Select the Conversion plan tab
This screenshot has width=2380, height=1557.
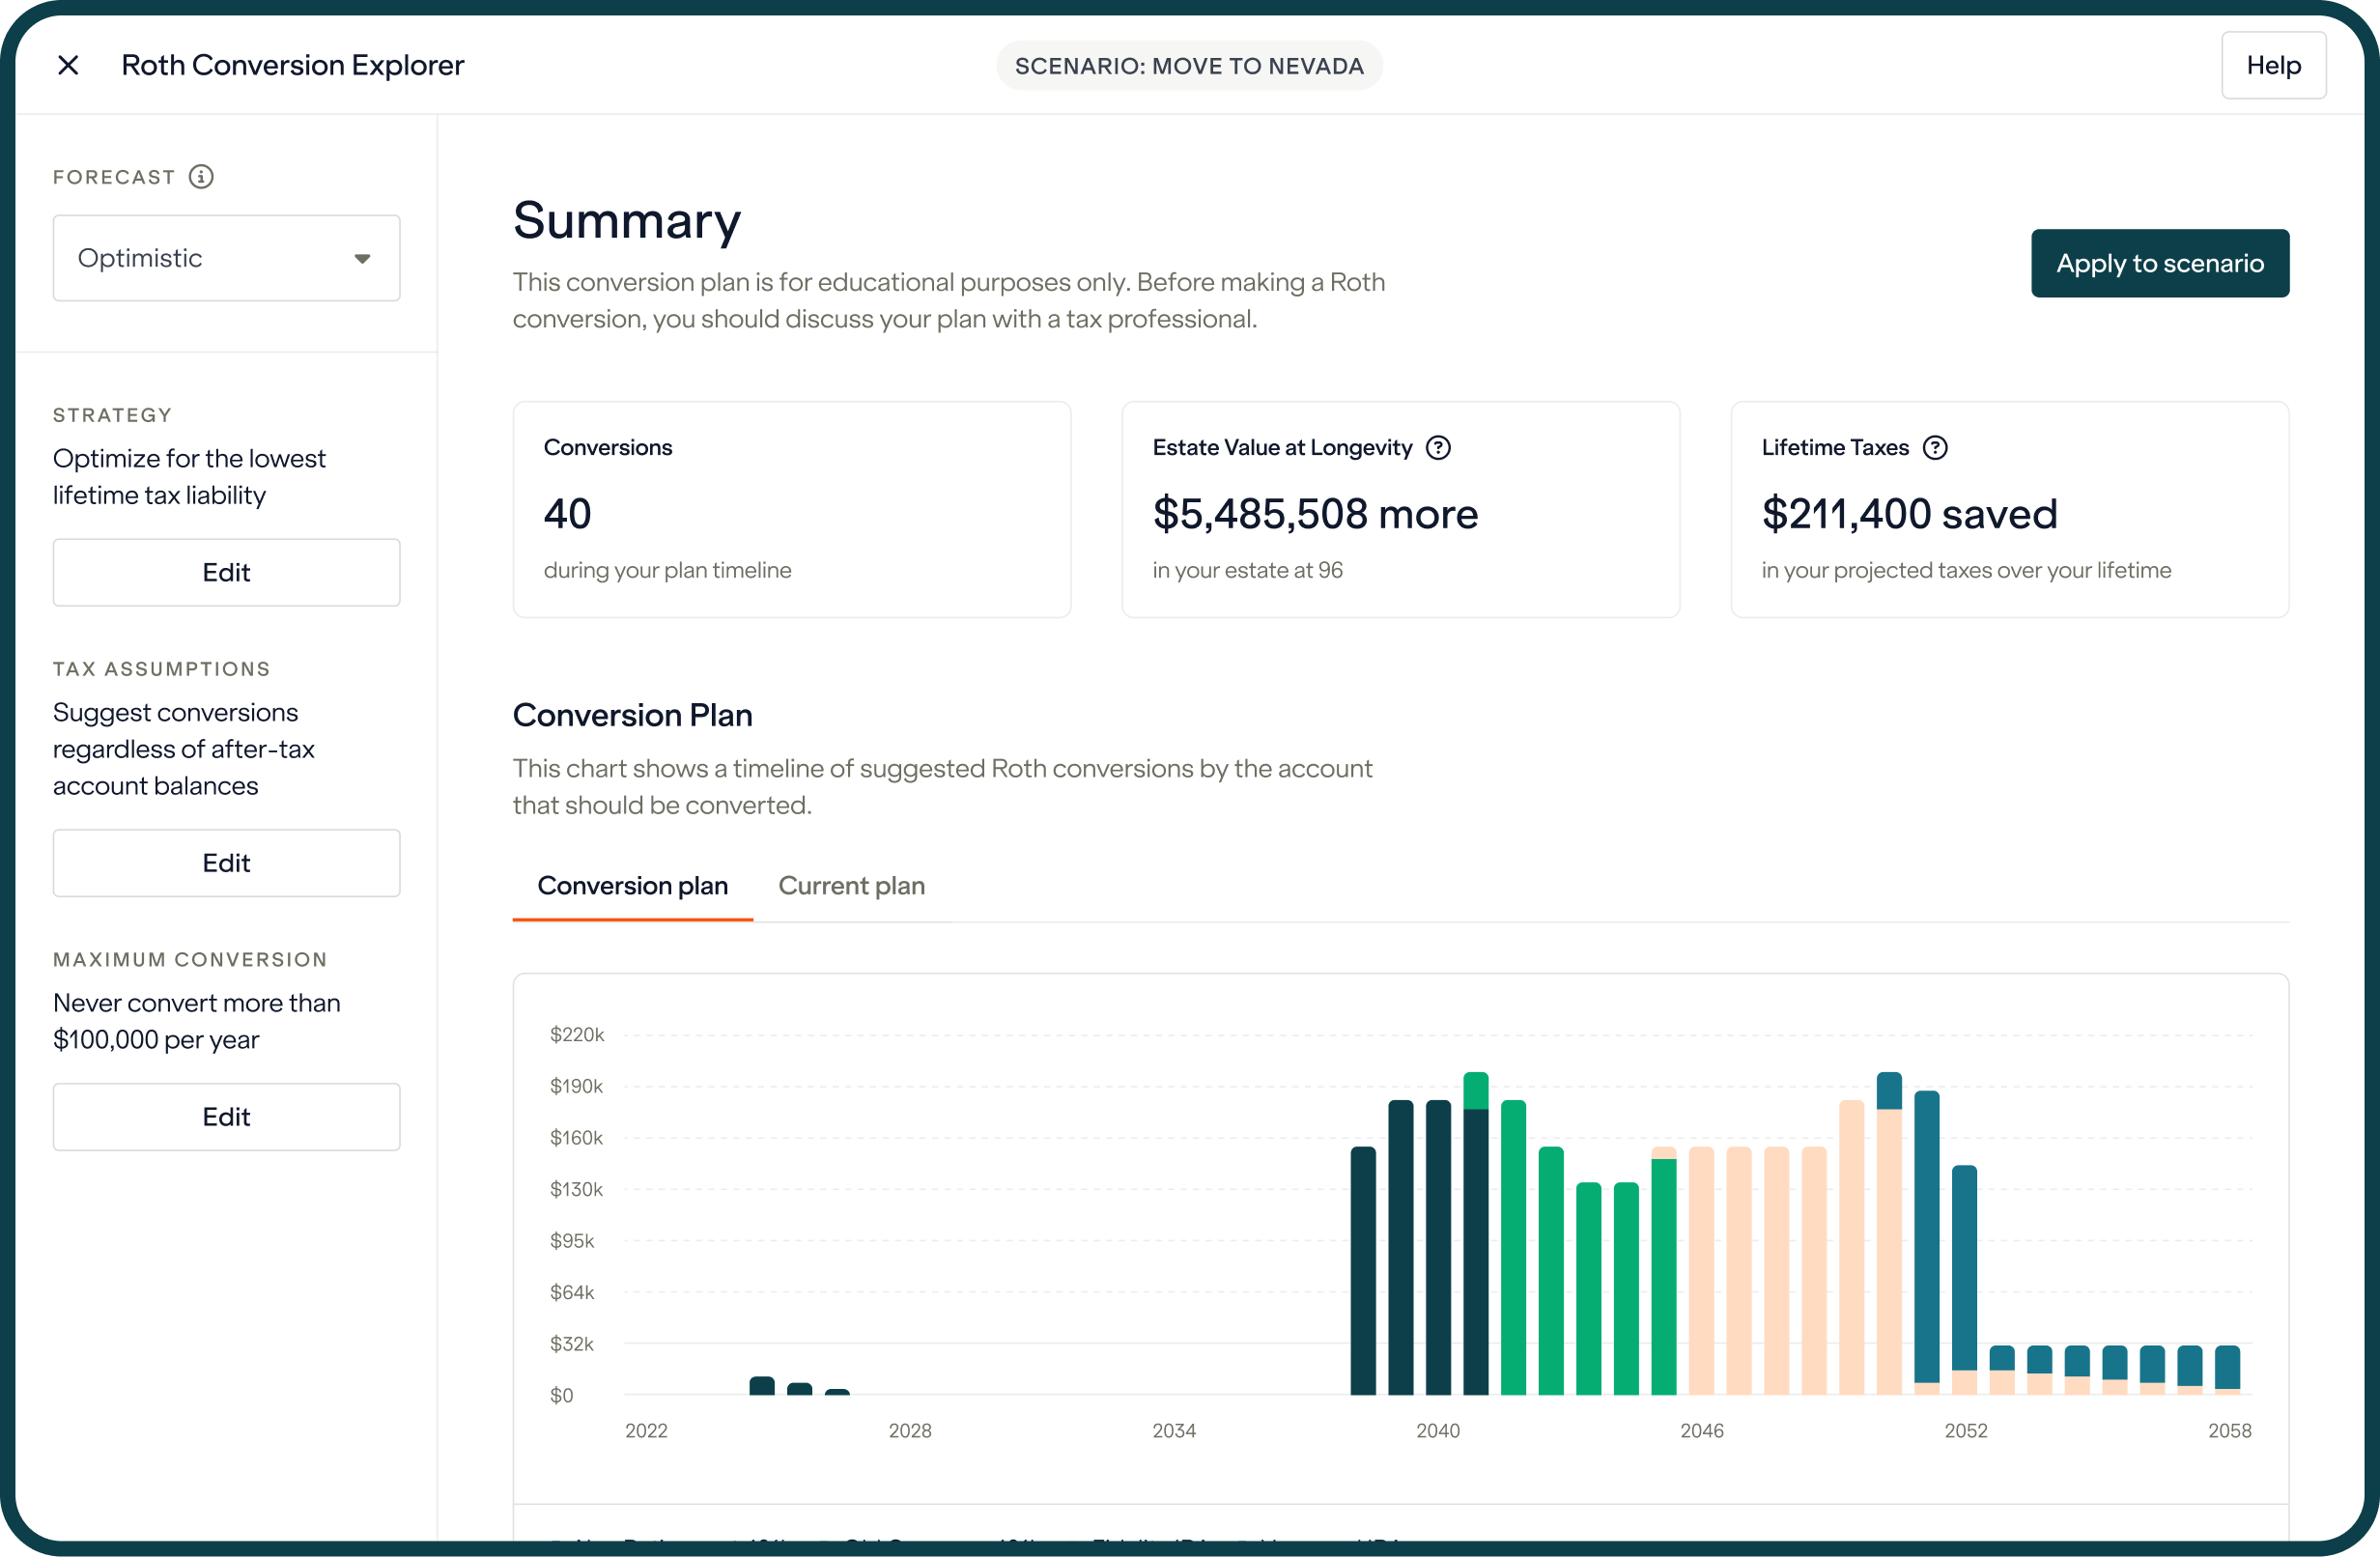coord(633,885)
